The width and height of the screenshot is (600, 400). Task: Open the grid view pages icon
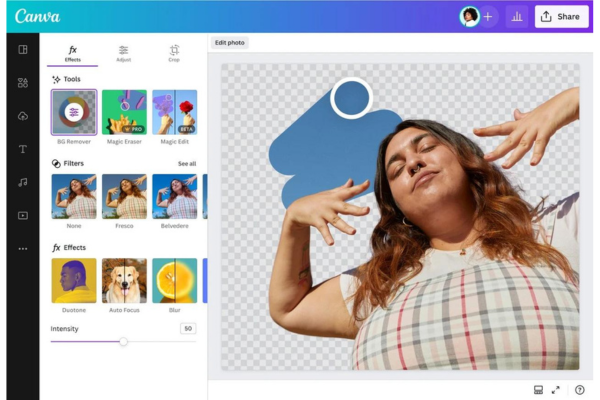pyautogui.click(x=537, y=389)
